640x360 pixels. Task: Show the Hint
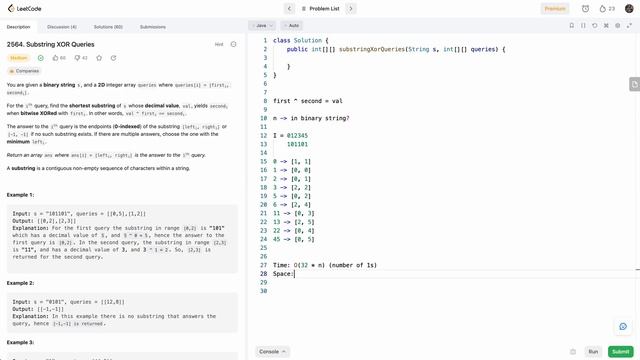coord(219,44)
